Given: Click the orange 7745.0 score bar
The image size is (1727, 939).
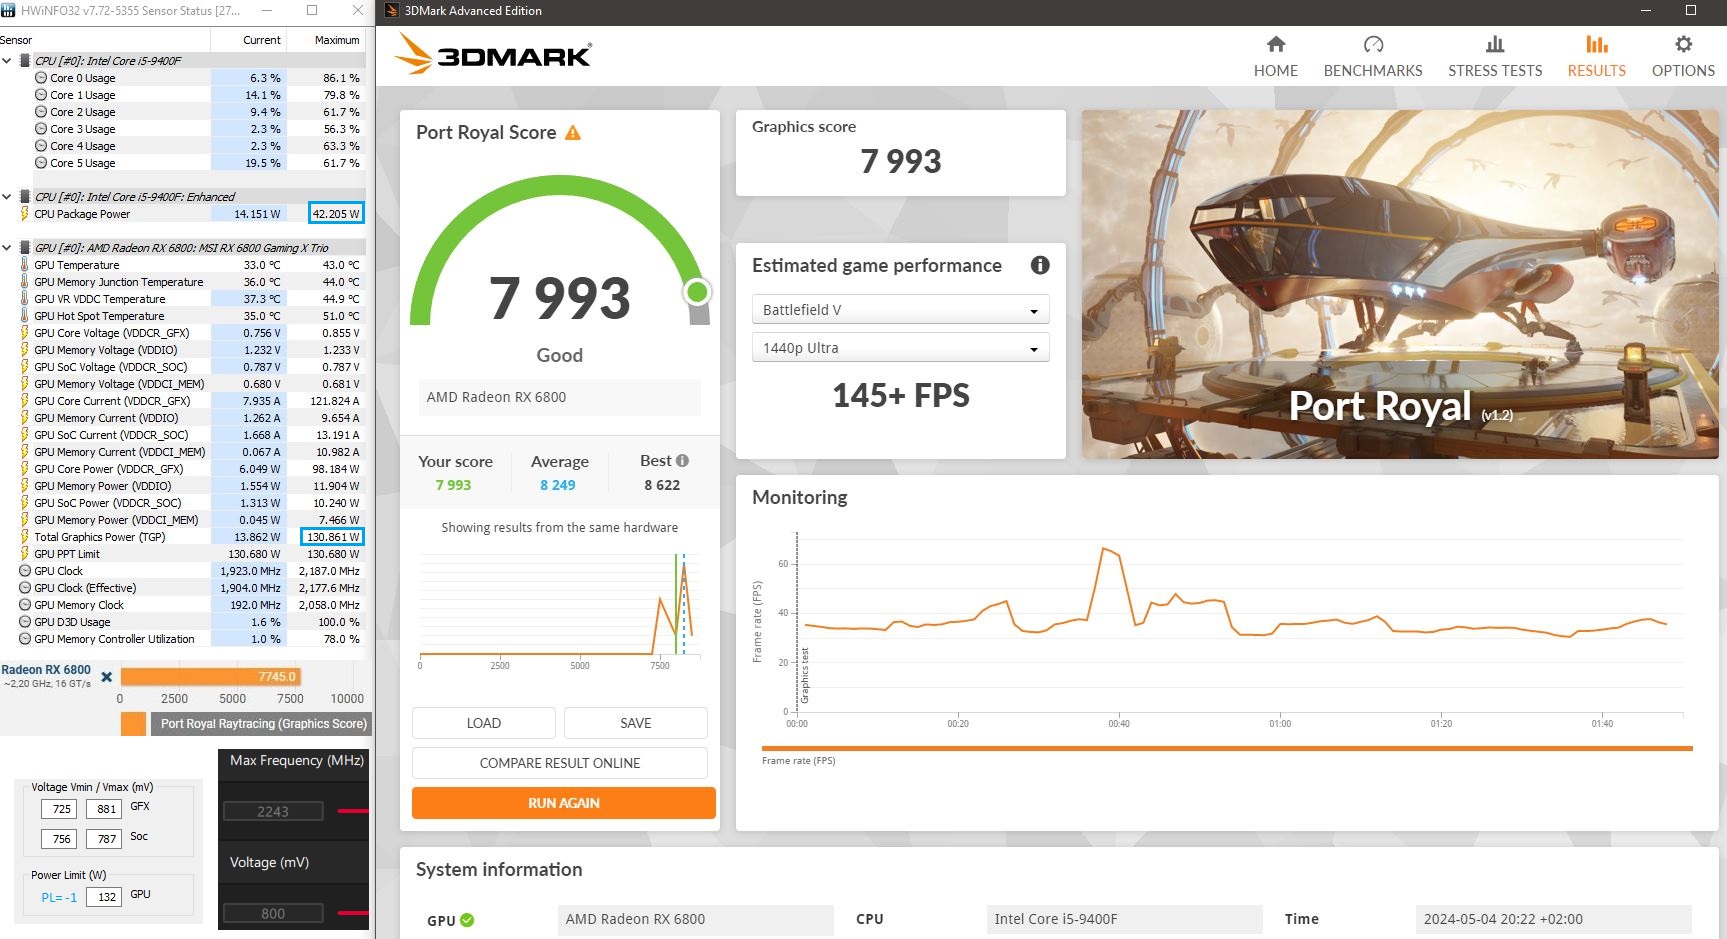Looking at the screenshot, I should point(210,677).
